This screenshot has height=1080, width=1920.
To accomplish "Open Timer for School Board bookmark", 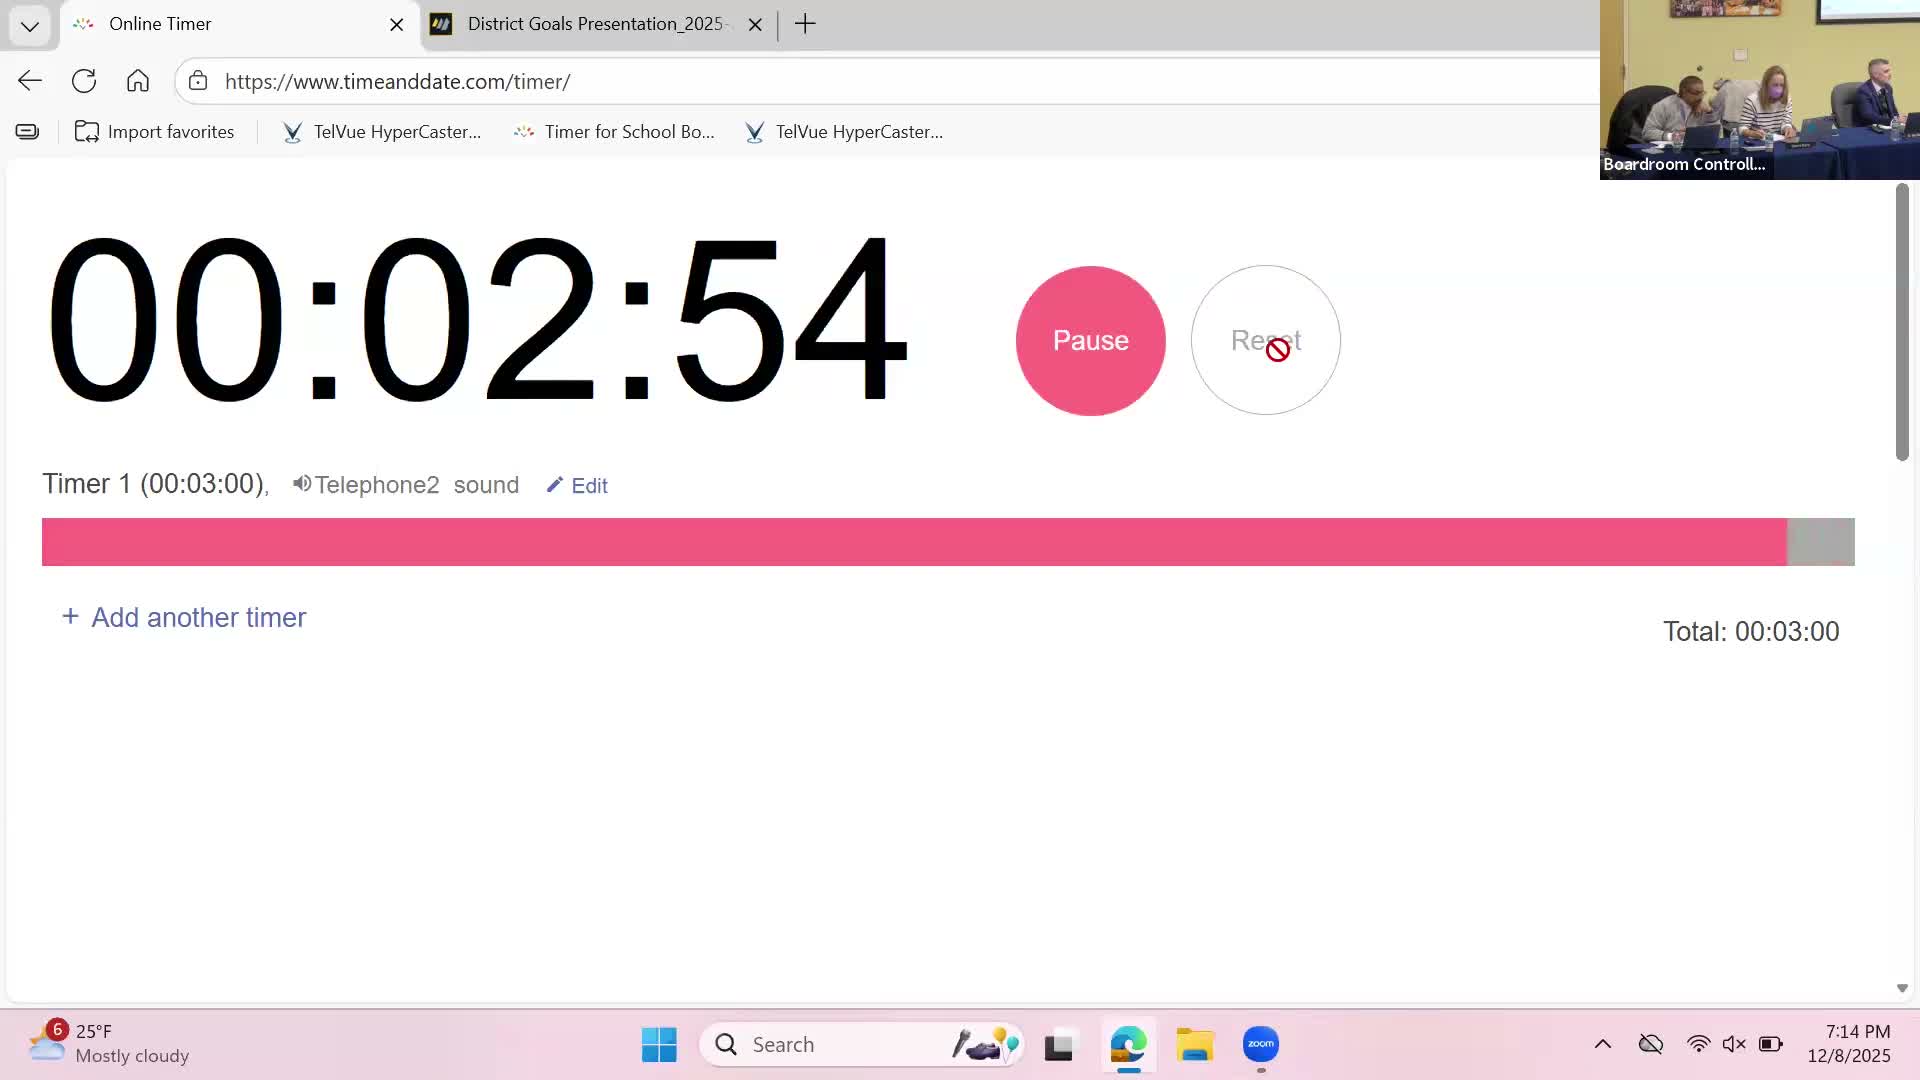I will pyautogui.click(x=614, y=132).
